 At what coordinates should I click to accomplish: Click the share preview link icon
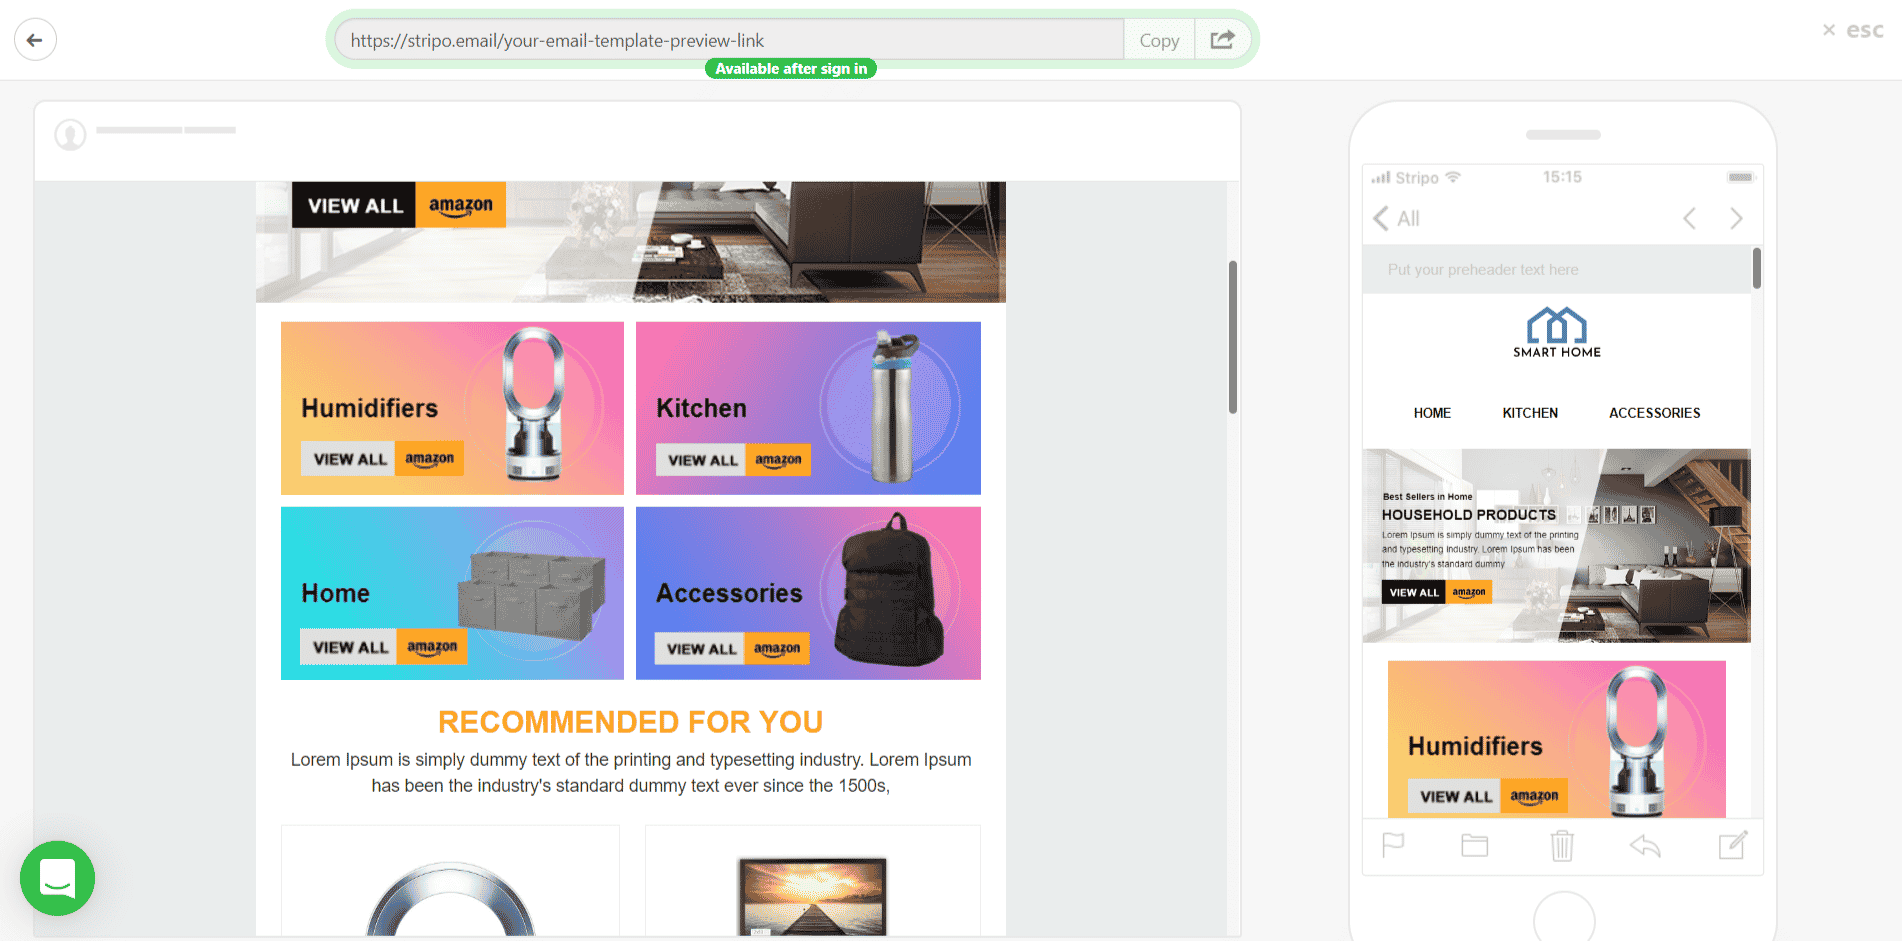coord(1222,40)
